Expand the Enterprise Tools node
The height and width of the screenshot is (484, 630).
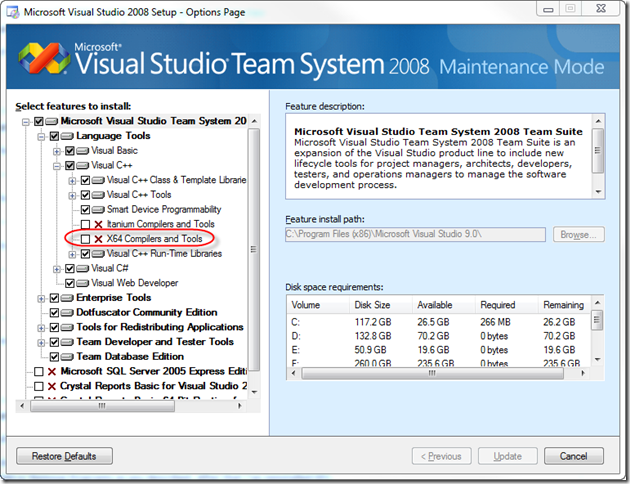pos(41,298)
